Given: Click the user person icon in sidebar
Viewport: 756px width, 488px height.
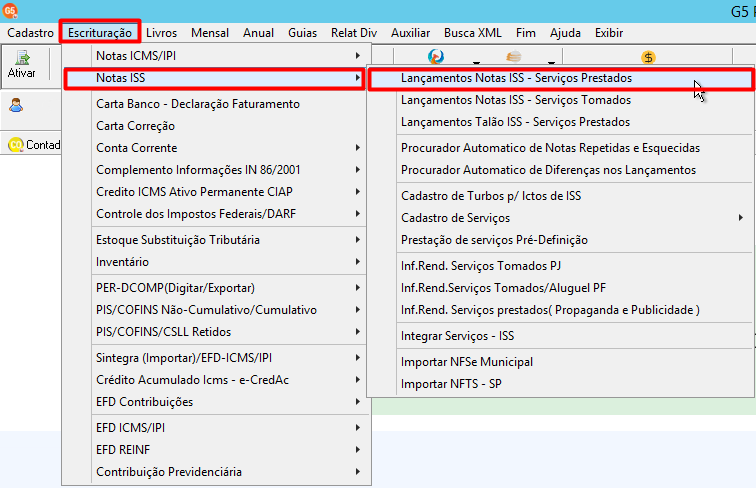Looking at the screenshot, I should (16, 105).
